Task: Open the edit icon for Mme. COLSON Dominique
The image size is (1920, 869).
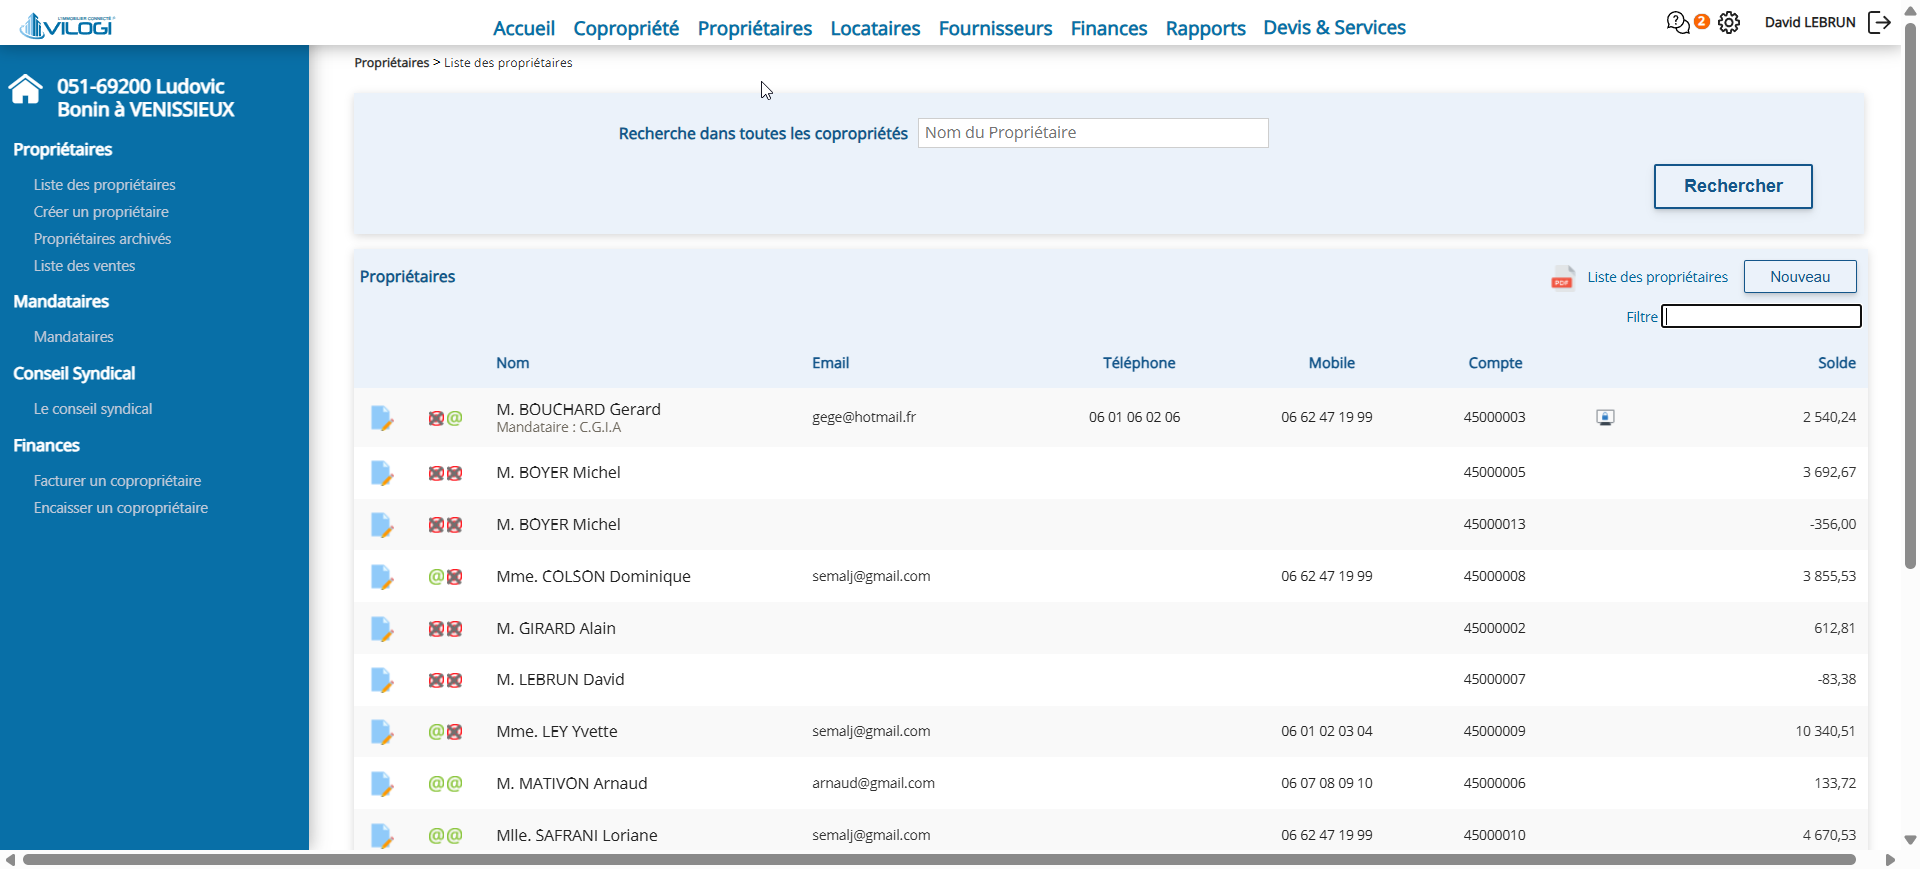Action: [382, 577]
